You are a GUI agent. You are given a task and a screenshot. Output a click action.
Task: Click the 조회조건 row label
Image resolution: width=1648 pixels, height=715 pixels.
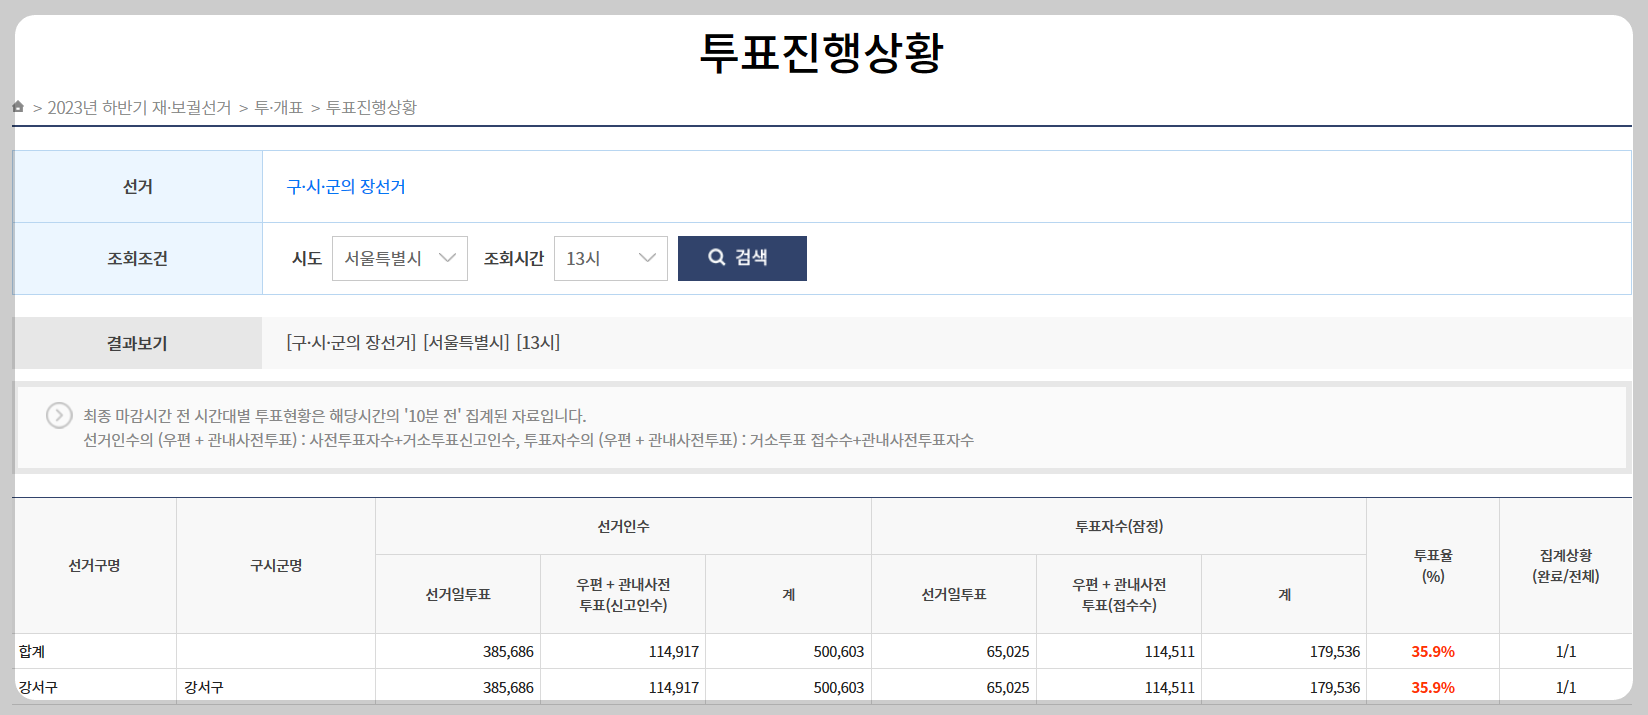(138, 259)
